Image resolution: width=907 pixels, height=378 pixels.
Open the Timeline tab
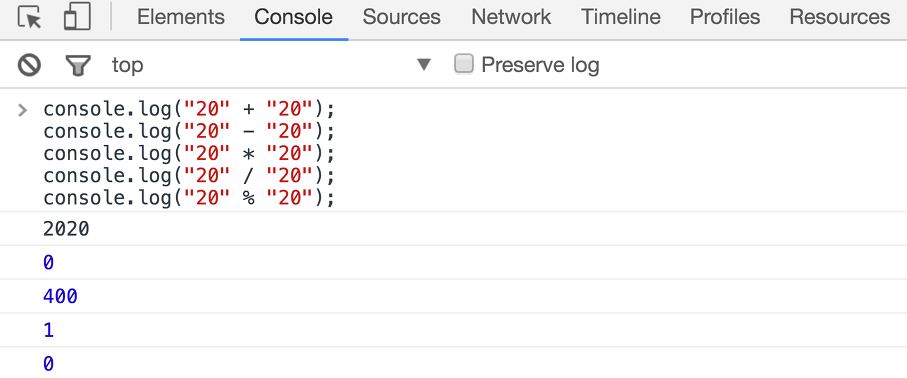coord(620,17)
